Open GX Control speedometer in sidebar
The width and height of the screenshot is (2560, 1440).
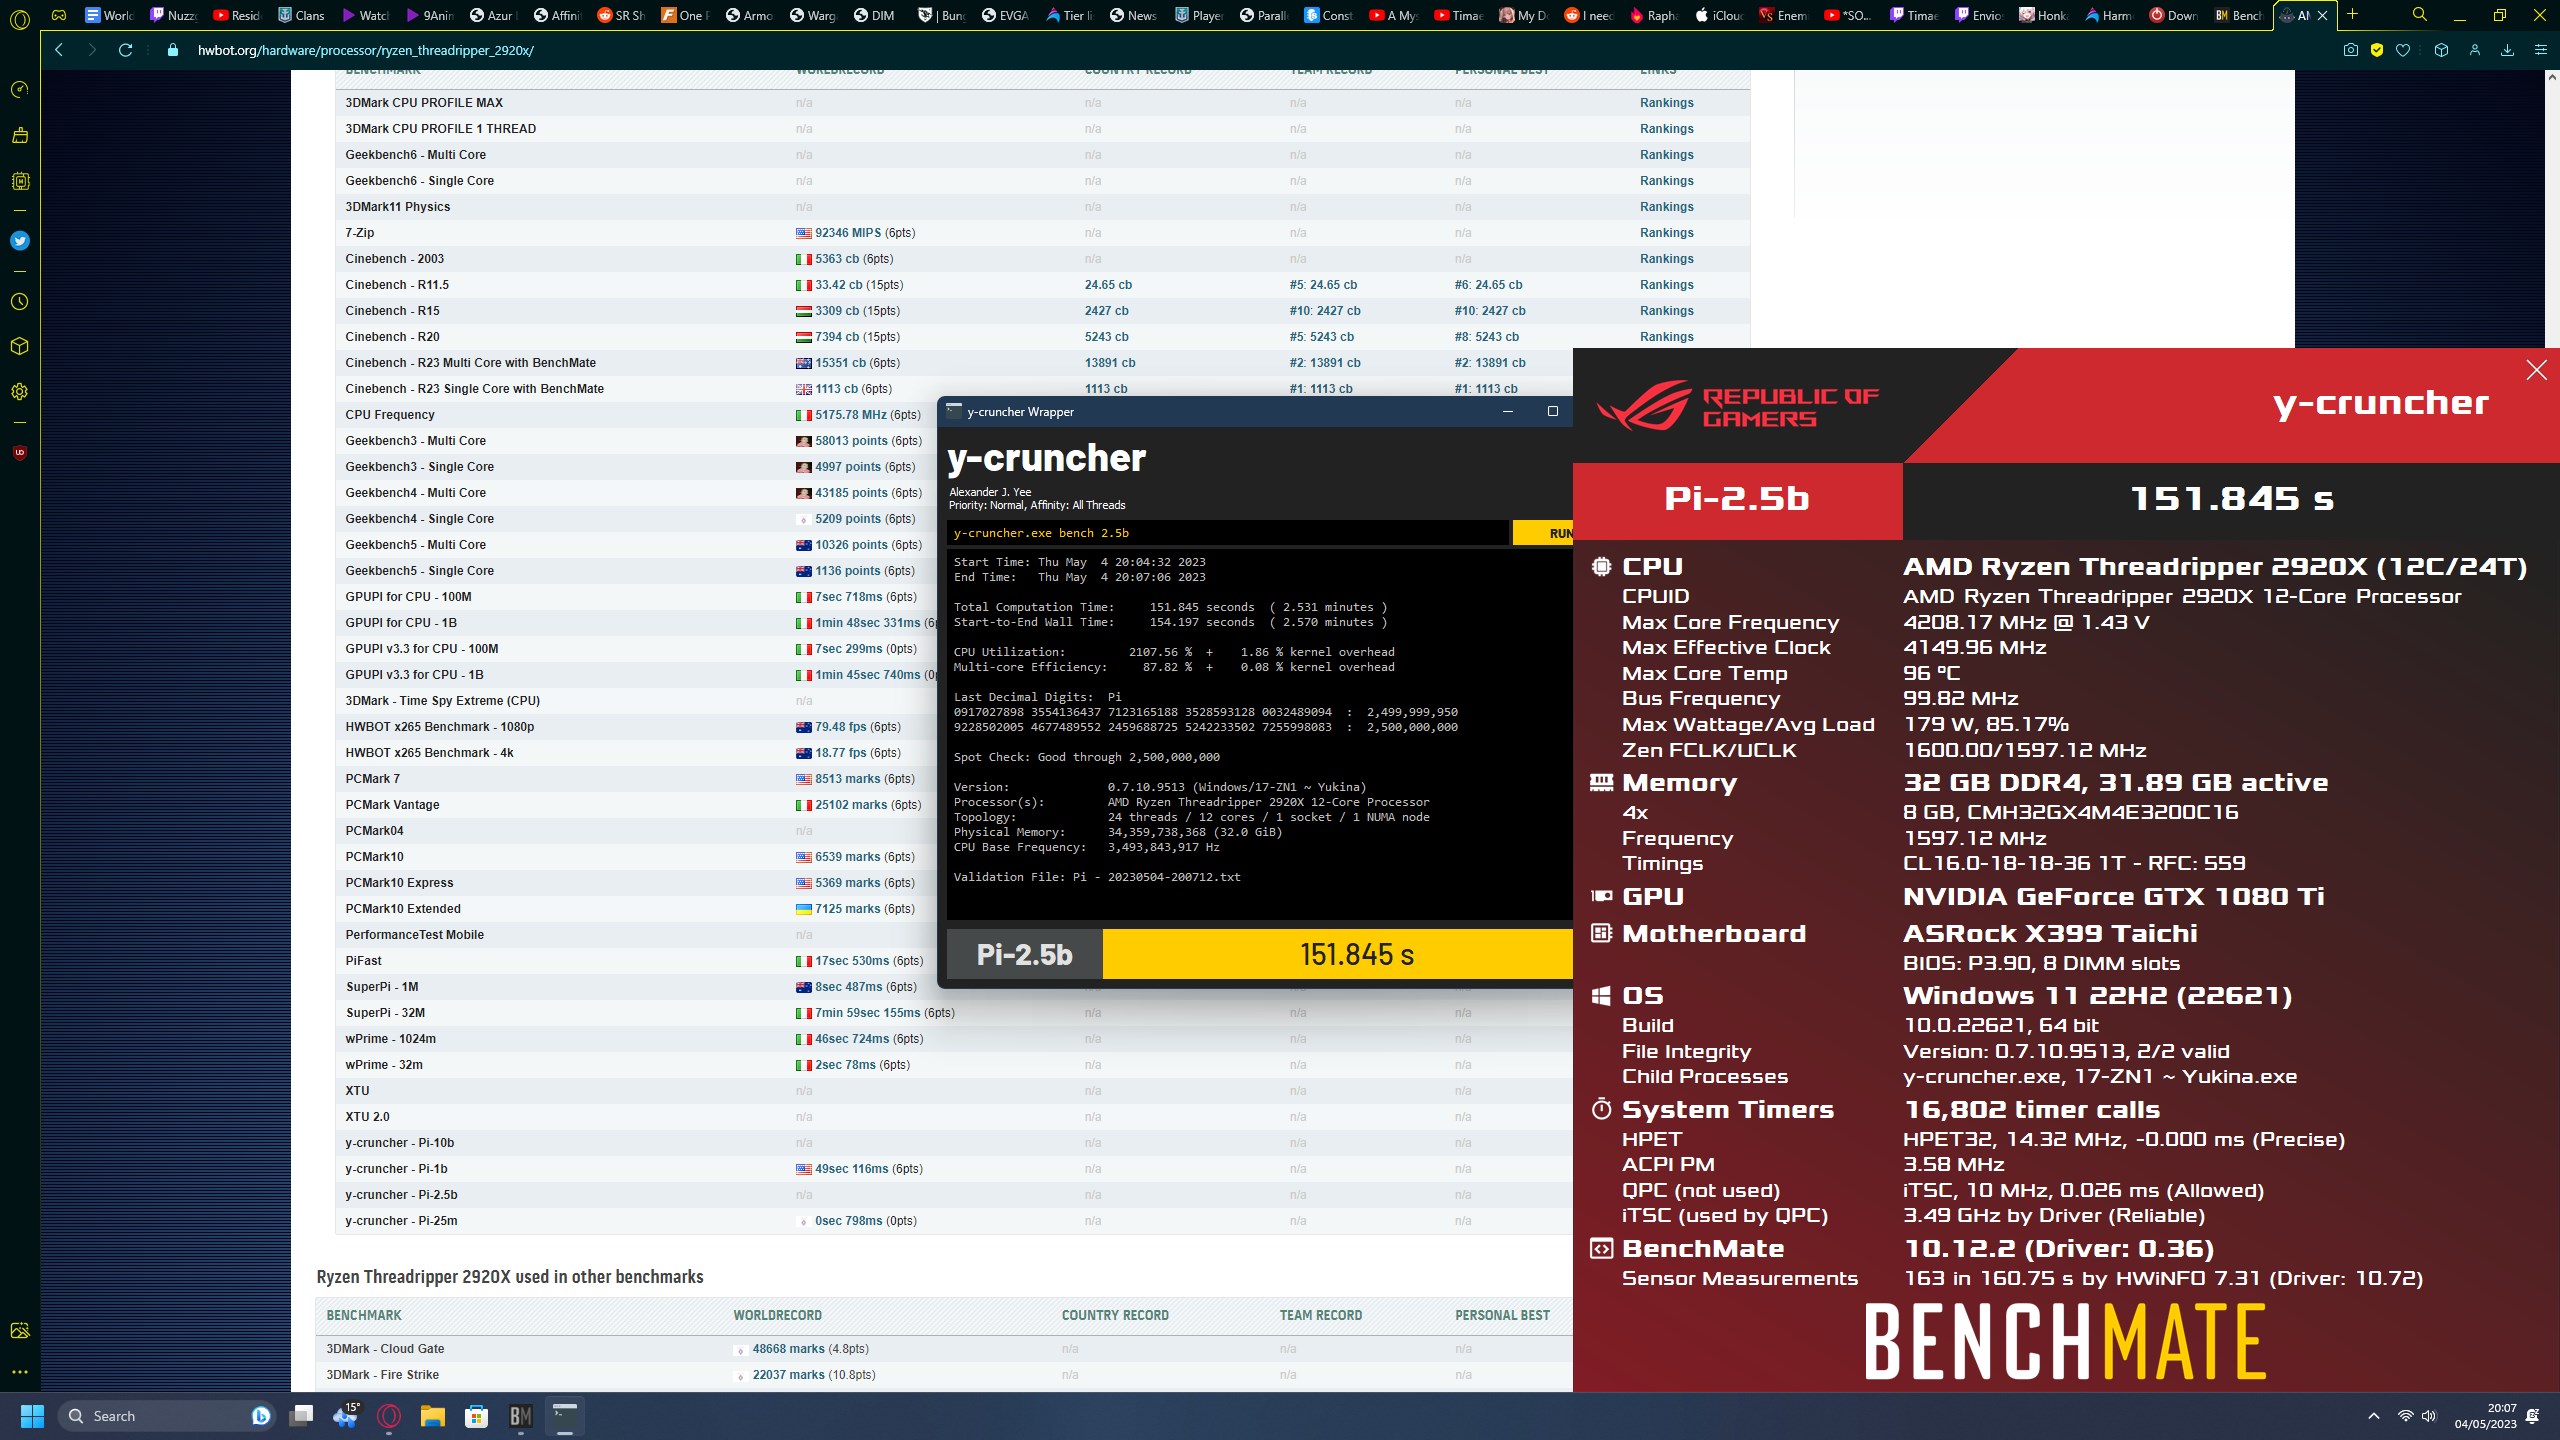[19, 90]
